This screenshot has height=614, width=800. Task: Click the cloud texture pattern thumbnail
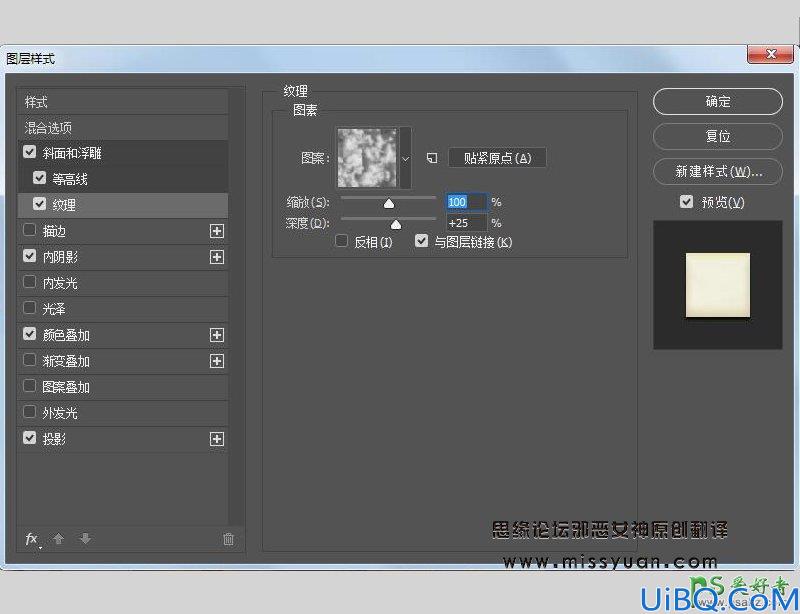coord(367,158)
